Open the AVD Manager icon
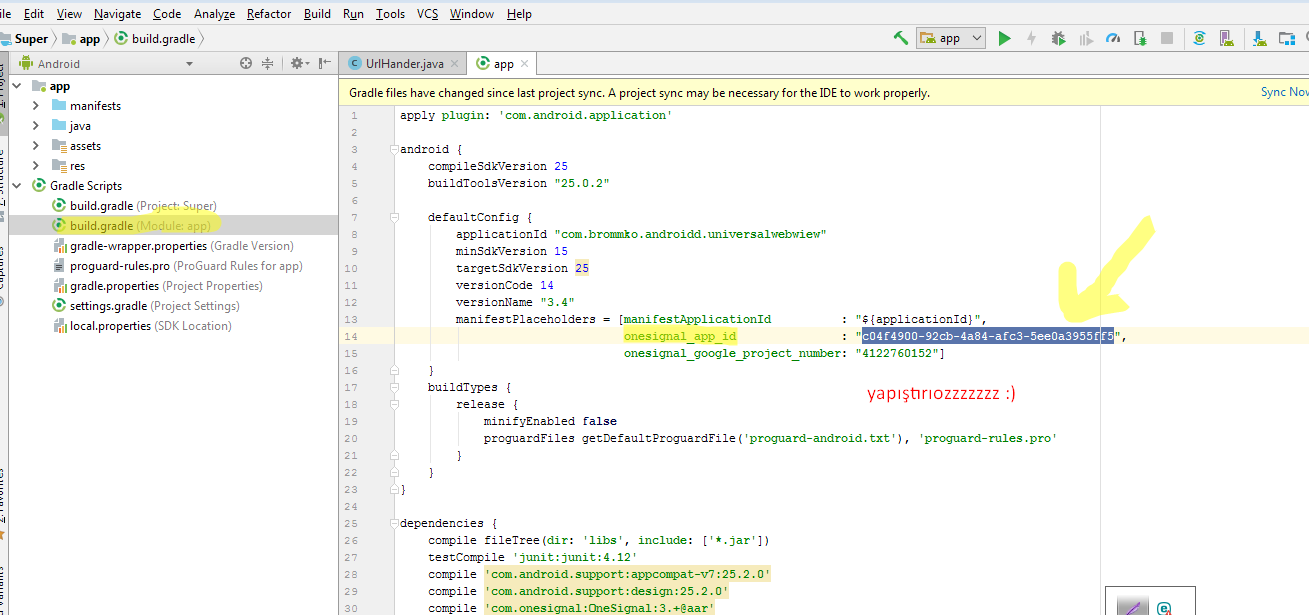The width and height of the screenshot is (1309, 615). 1226,38
